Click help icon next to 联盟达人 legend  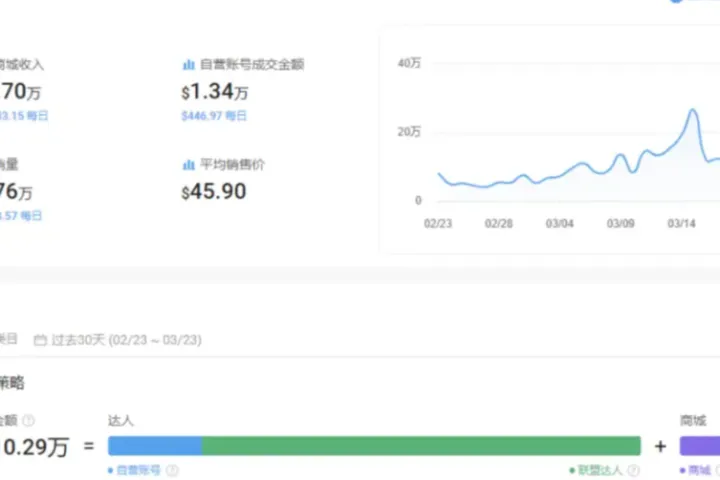click(x=633, y=470)
